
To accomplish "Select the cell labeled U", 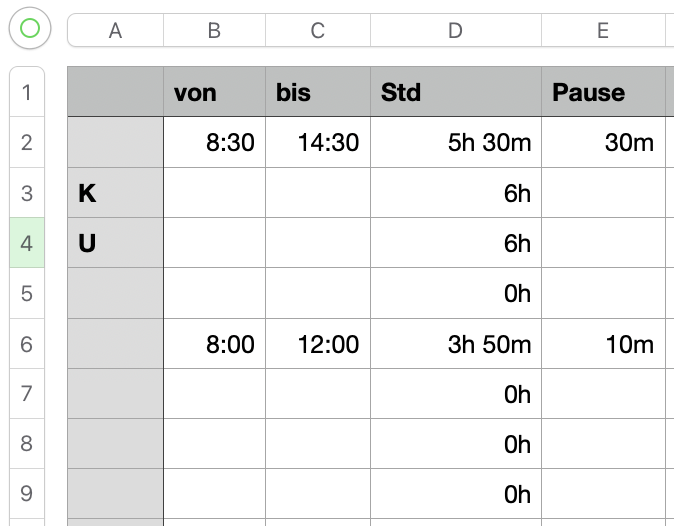I will 115,243.
